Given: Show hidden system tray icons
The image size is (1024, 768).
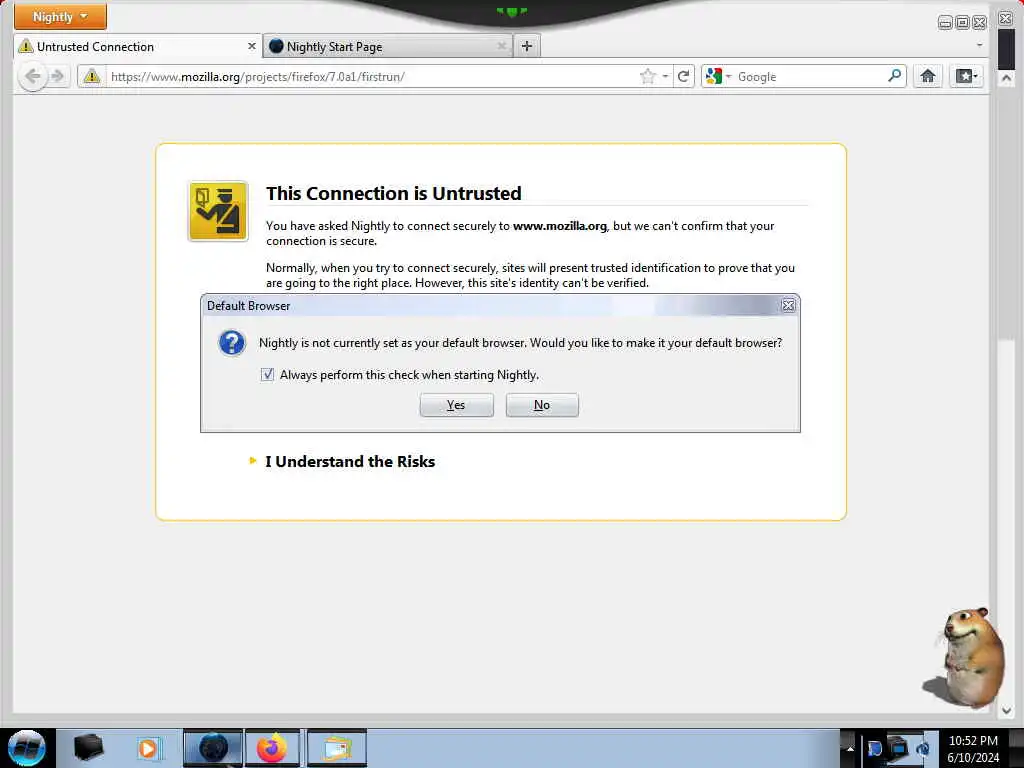Looking at the screenshot, I should click(x=850, y=748).
